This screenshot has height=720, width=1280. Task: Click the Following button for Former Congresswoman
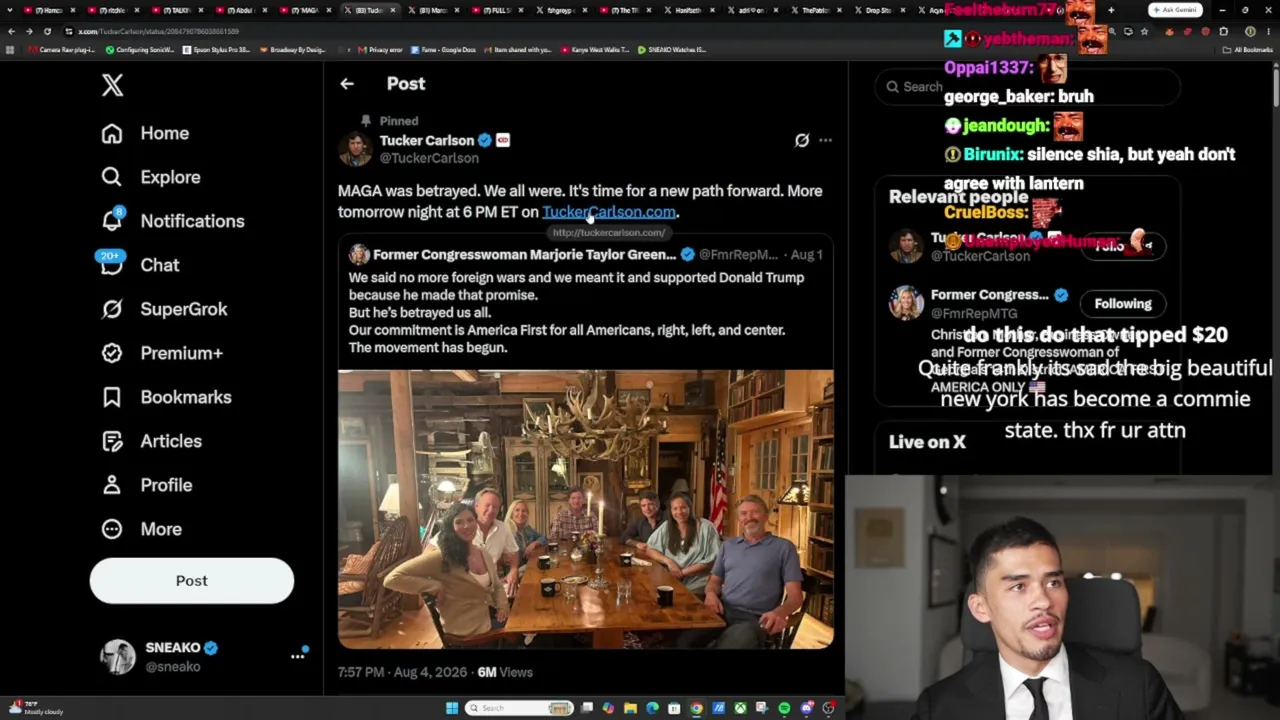point(1123,304)
